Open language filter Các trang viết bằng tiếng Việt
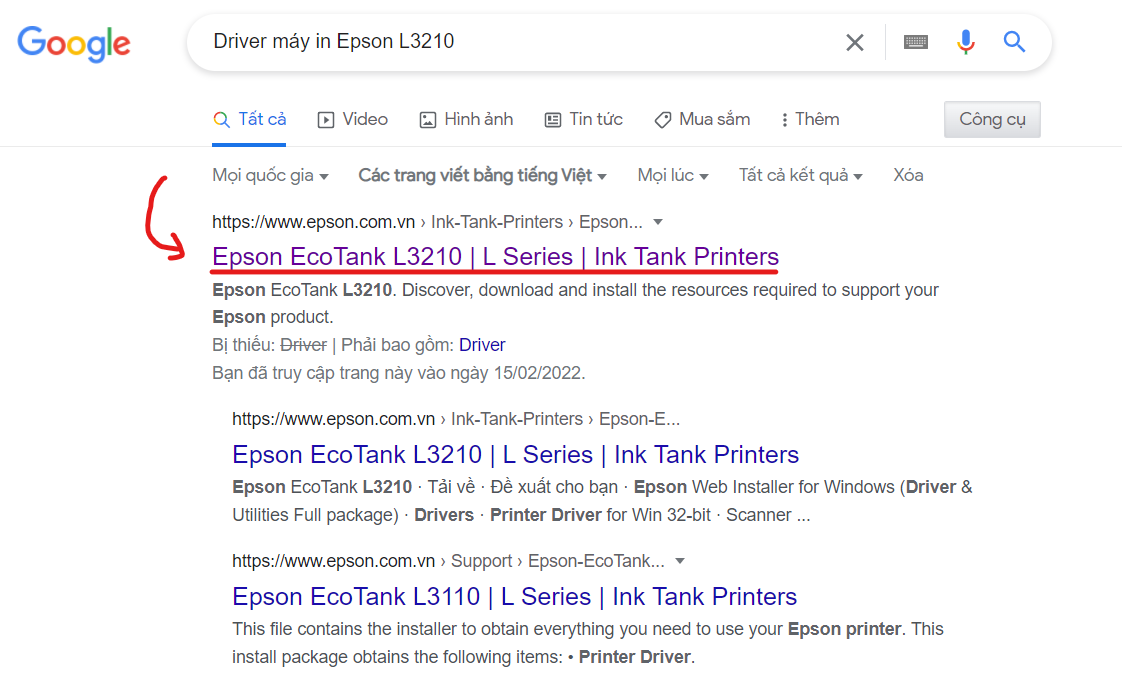Image resolution: width=1122 pixels, height=693 pixels. 482,175
